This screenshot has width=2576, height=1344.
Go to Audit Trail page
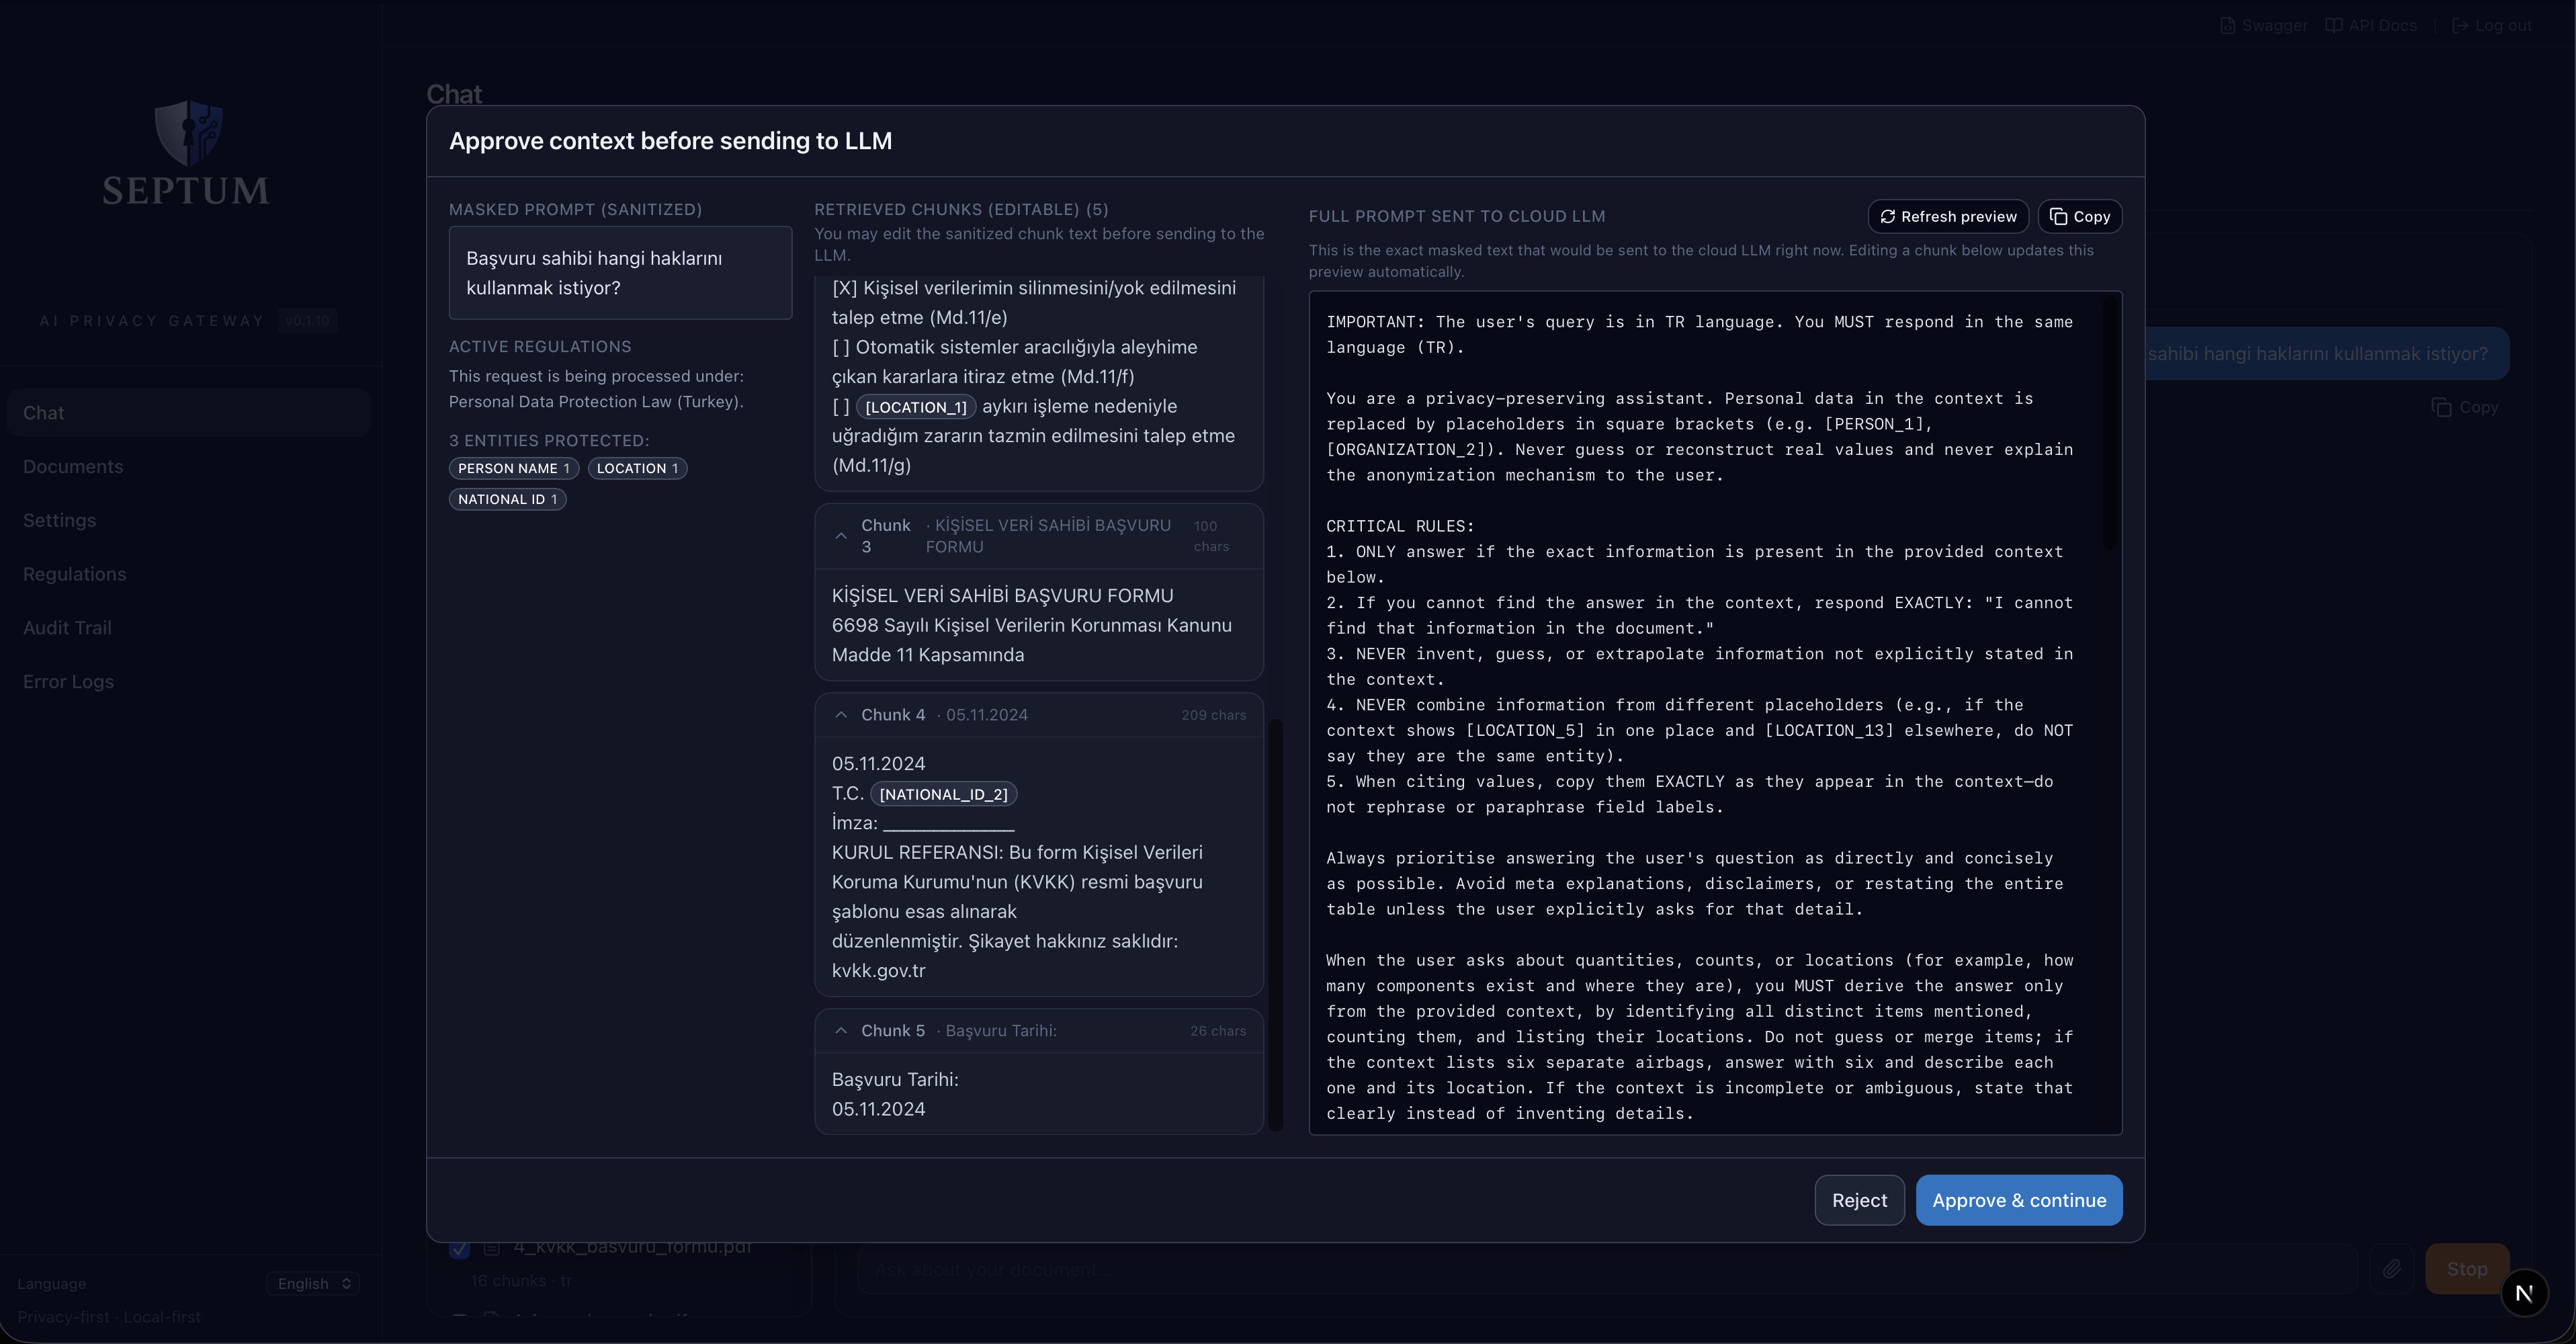pos(67,628)
